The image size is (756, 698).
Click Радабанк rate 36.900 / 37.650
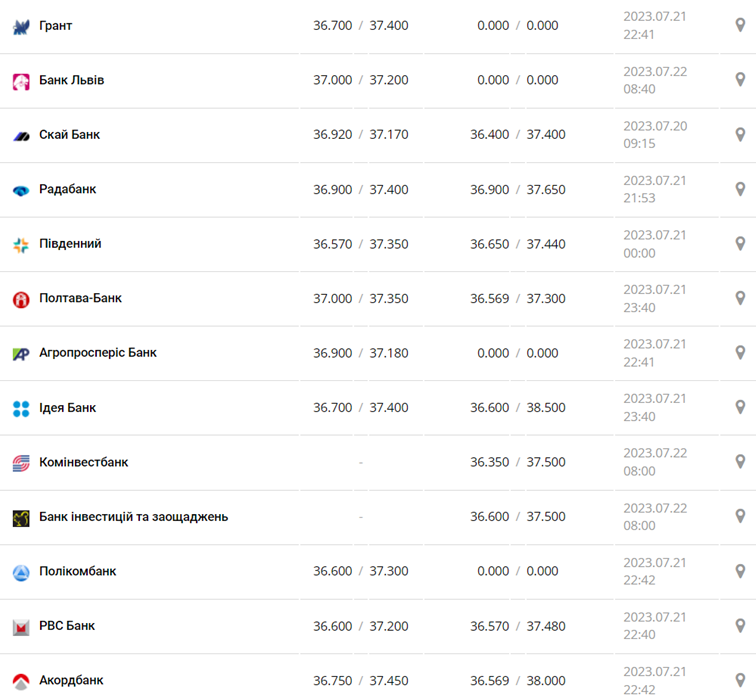(x=517, y=189)
